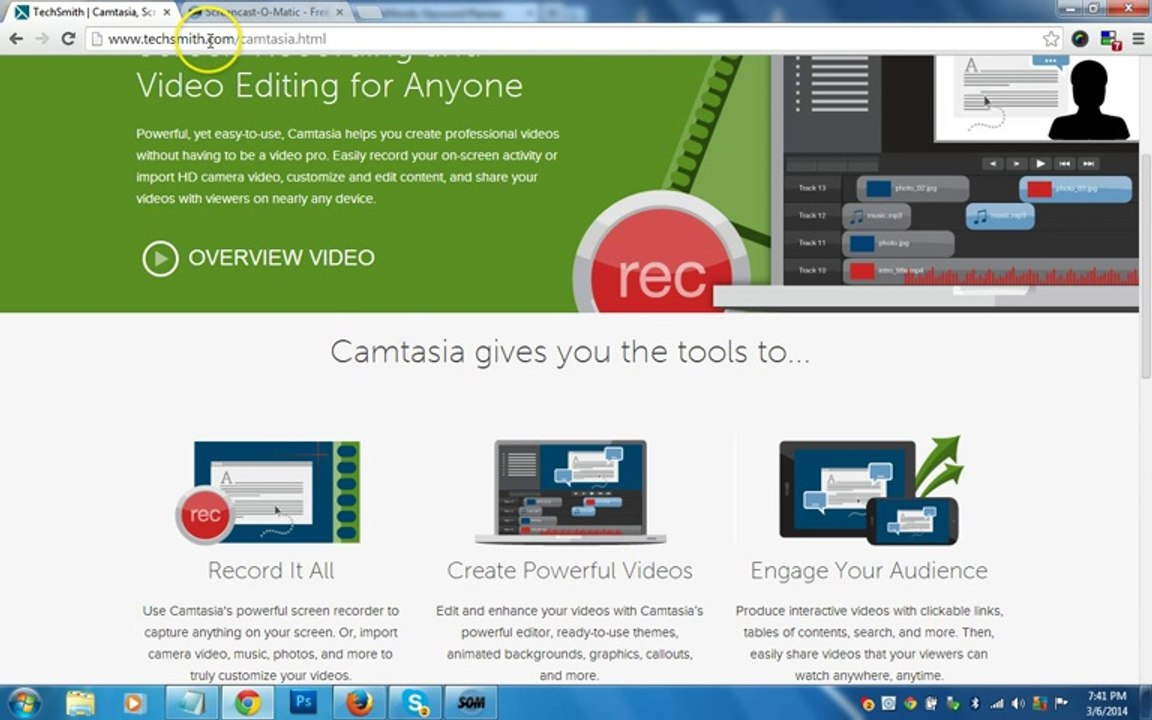Open Windows Explorer folder in taskbar
The image size is (1152, 720).
[x=80, y=703]
